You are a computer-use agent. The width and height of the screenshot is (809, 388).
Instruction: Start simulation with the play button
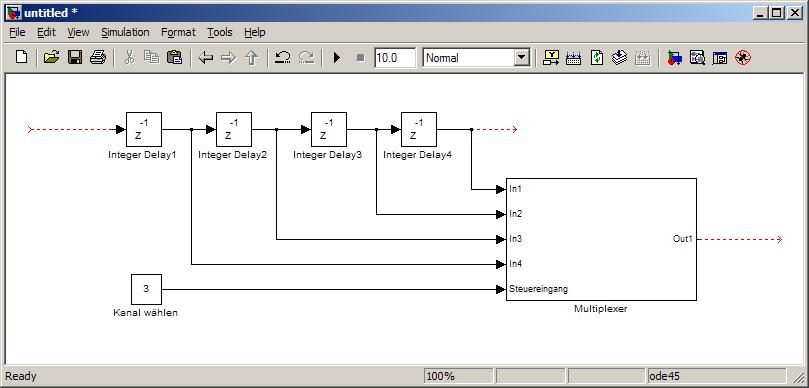(x=337, y=58)
